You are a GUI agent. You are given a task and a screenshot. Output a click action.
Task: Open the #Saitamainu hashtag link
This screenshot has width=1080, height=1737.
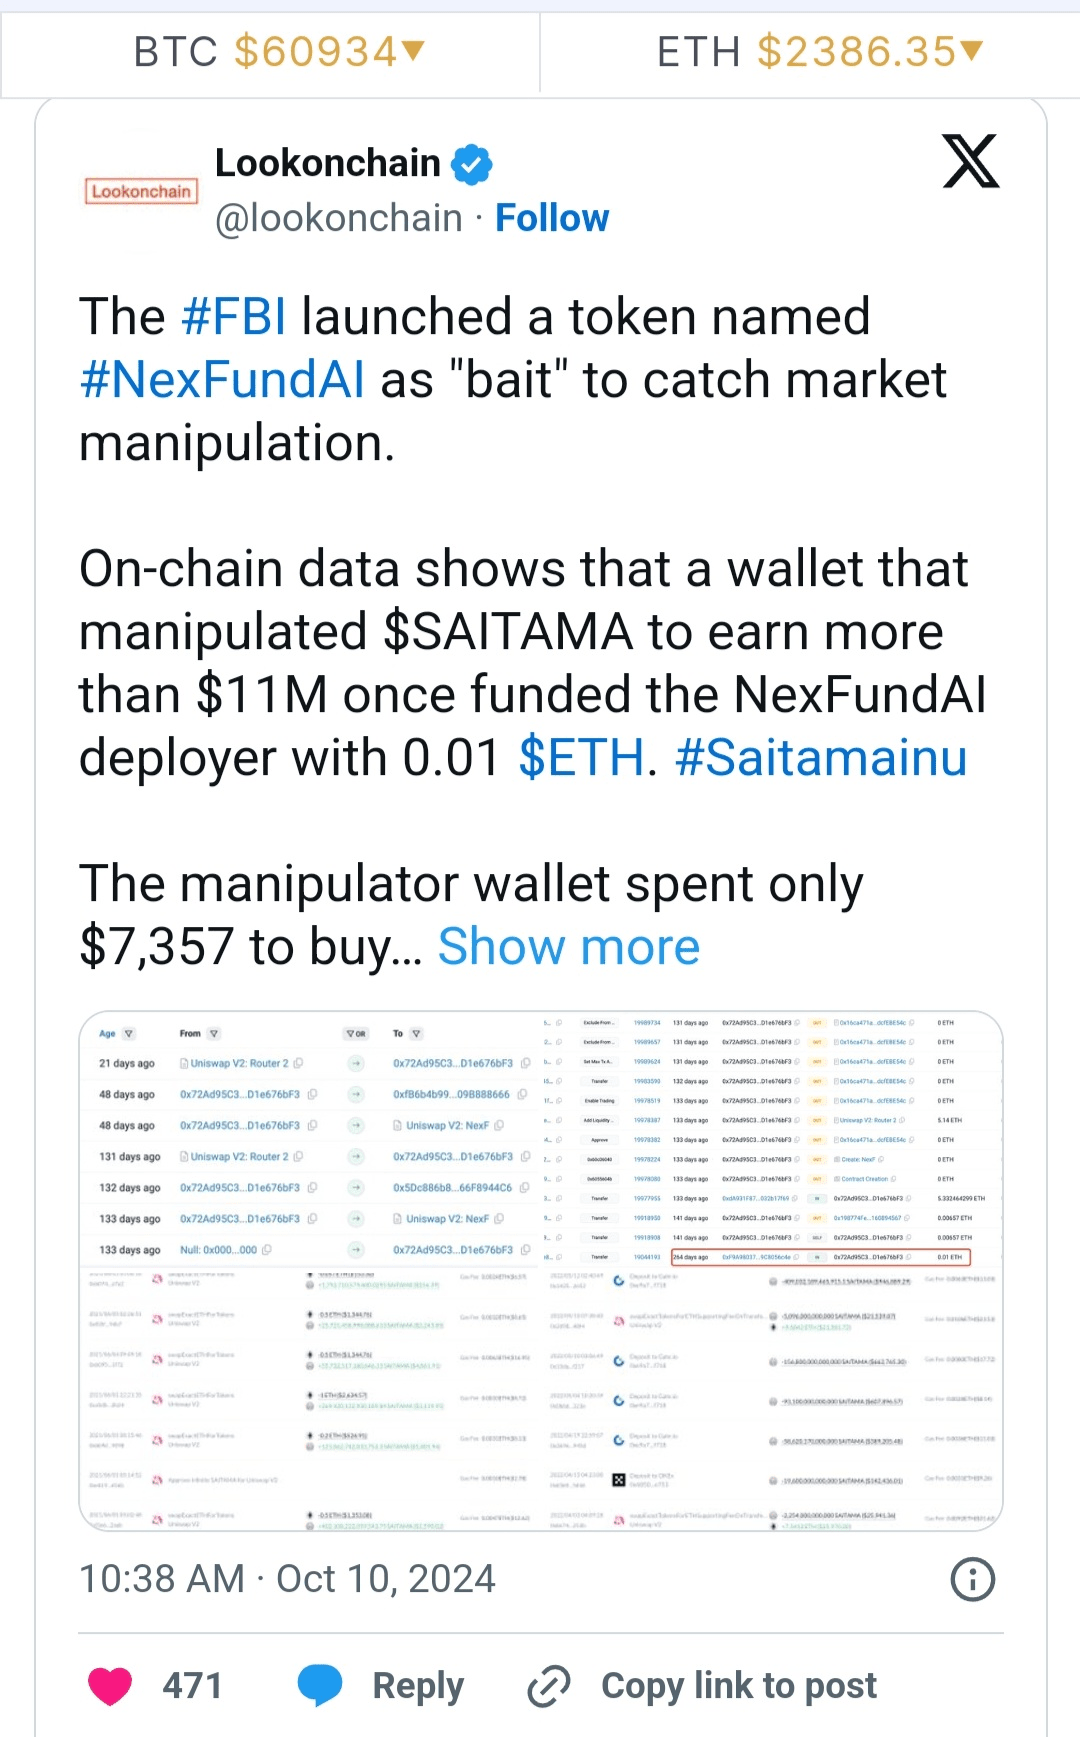click(821, 758)
